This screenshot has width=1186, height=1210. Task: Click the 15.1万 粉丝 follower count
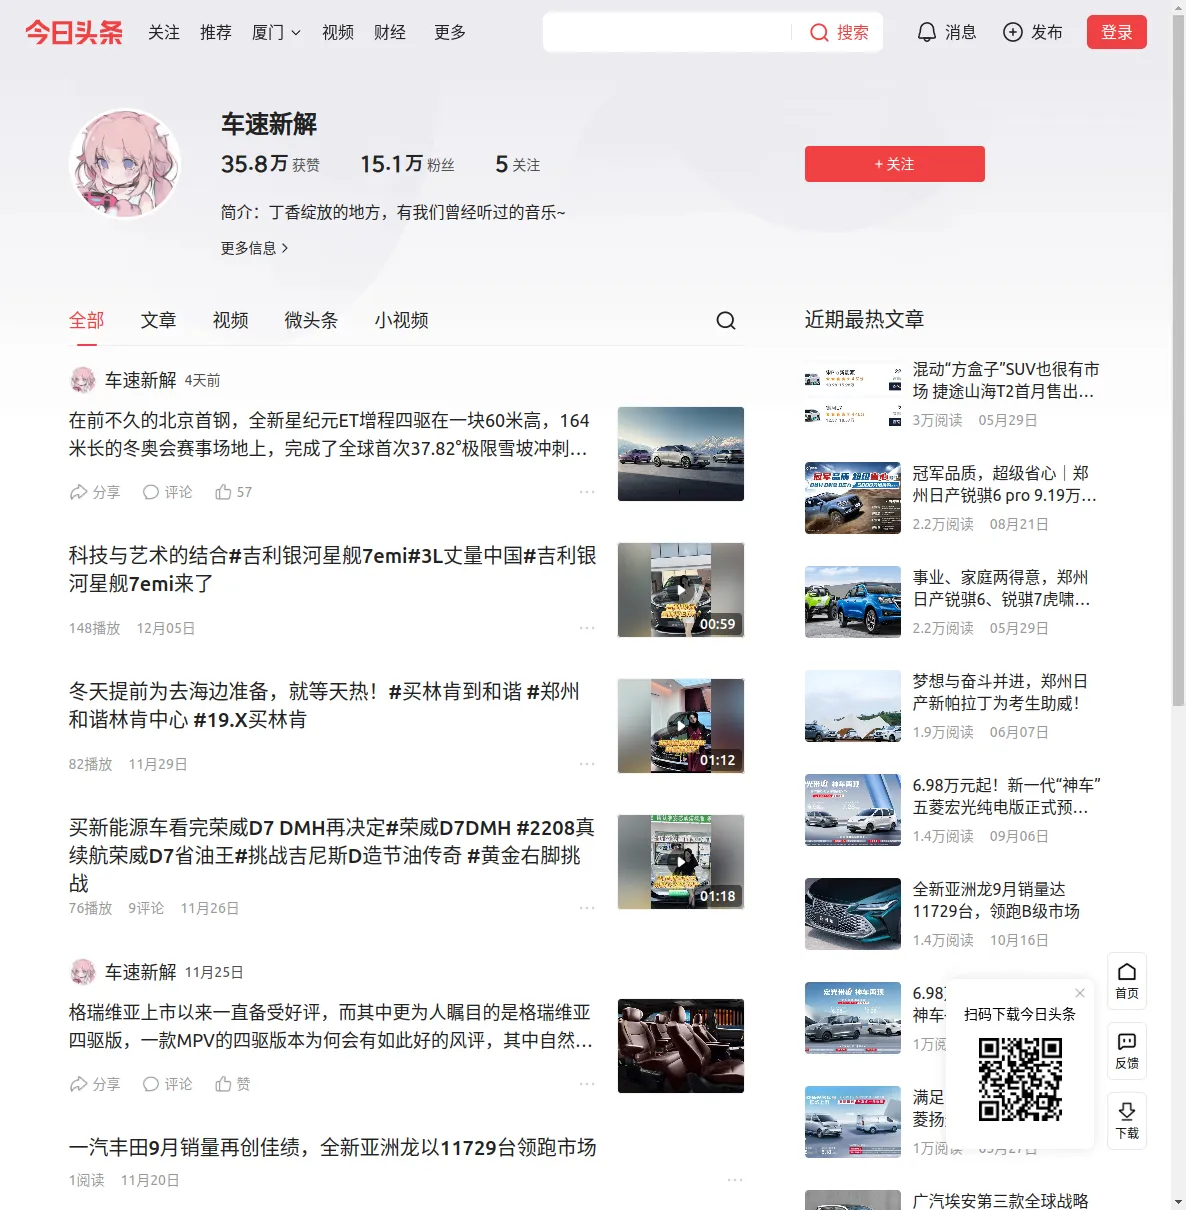point(408,164)
